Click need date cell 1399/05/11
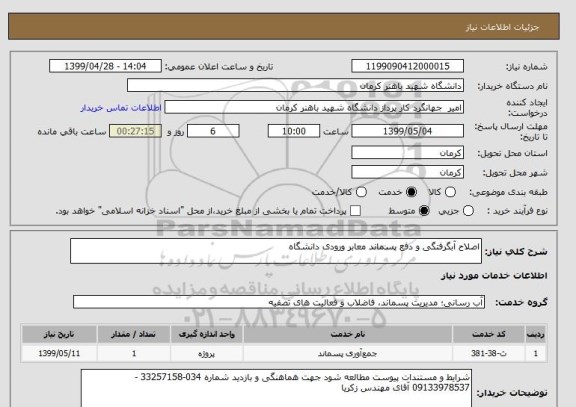576x407 pixels. click(59, 353)
